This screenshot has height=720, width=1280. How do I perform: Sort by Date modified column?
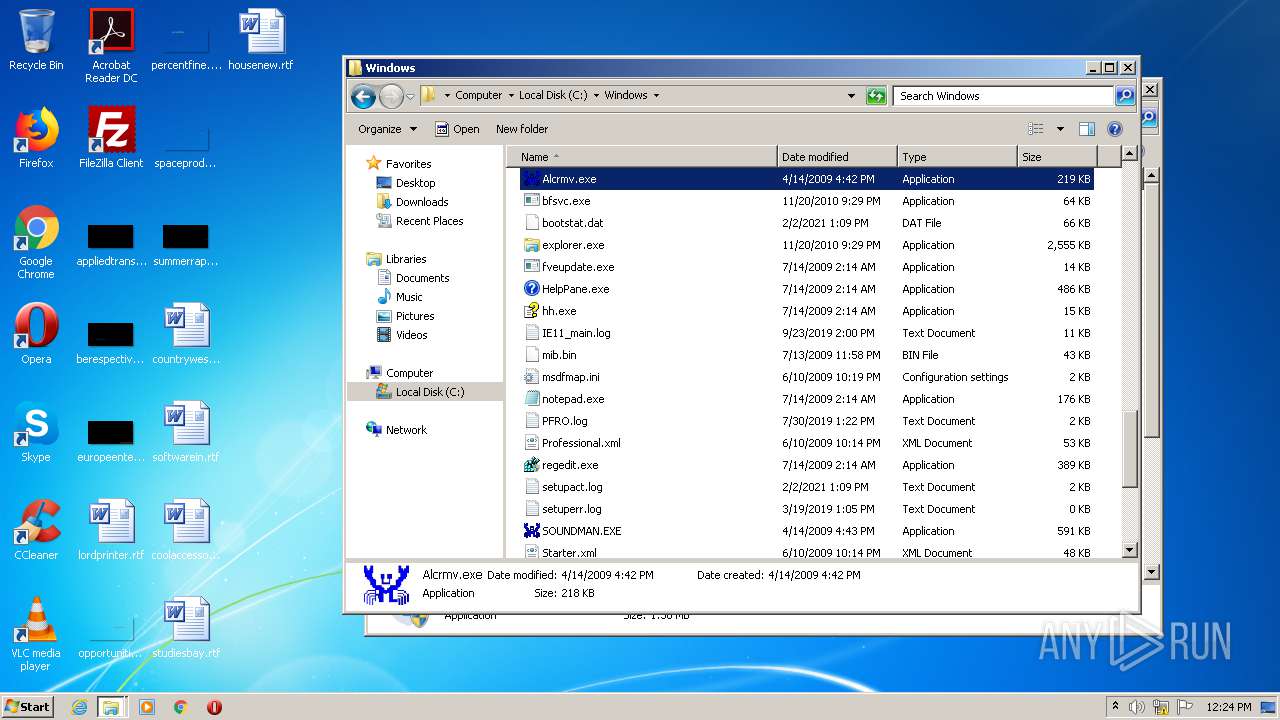[837, 157]
